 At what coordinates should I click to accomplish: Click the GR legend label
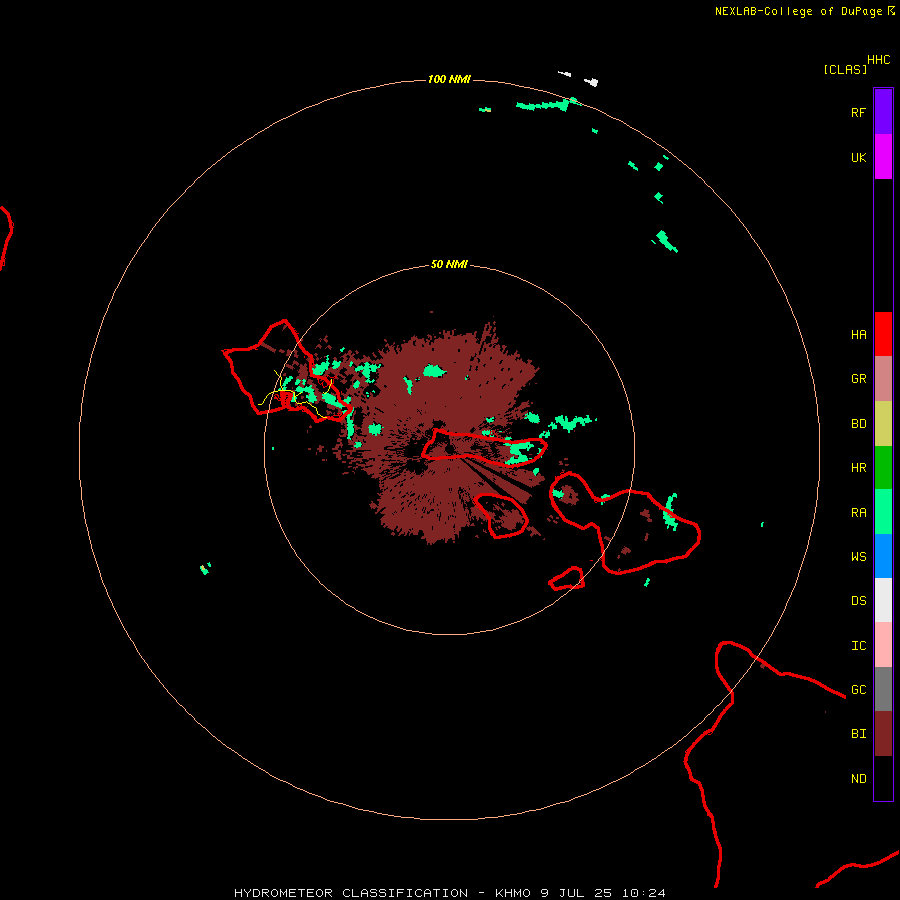pos(859,379)
